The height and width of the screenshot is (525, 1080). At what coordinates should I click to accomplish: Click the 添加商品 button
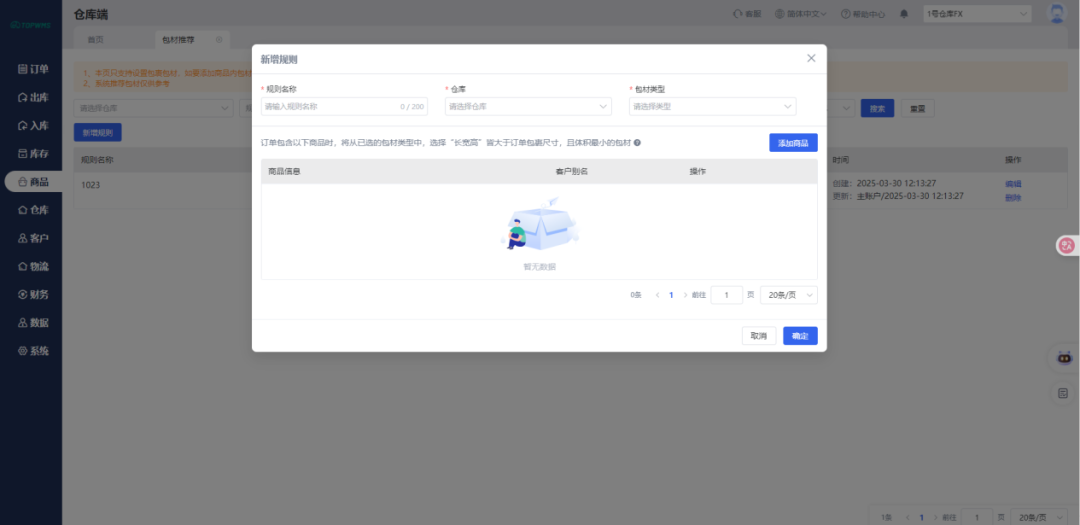[793, 143]
